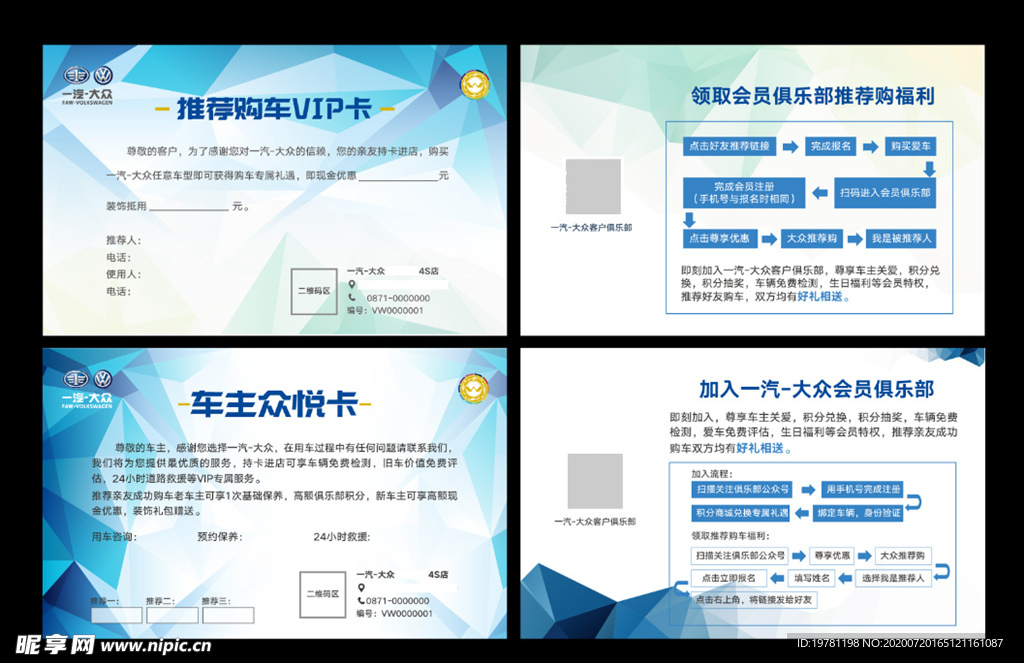1024x663 pixels.
Task: Click 一汽-大众客户俱乐部 caption on top-right card
Action: 591,228
